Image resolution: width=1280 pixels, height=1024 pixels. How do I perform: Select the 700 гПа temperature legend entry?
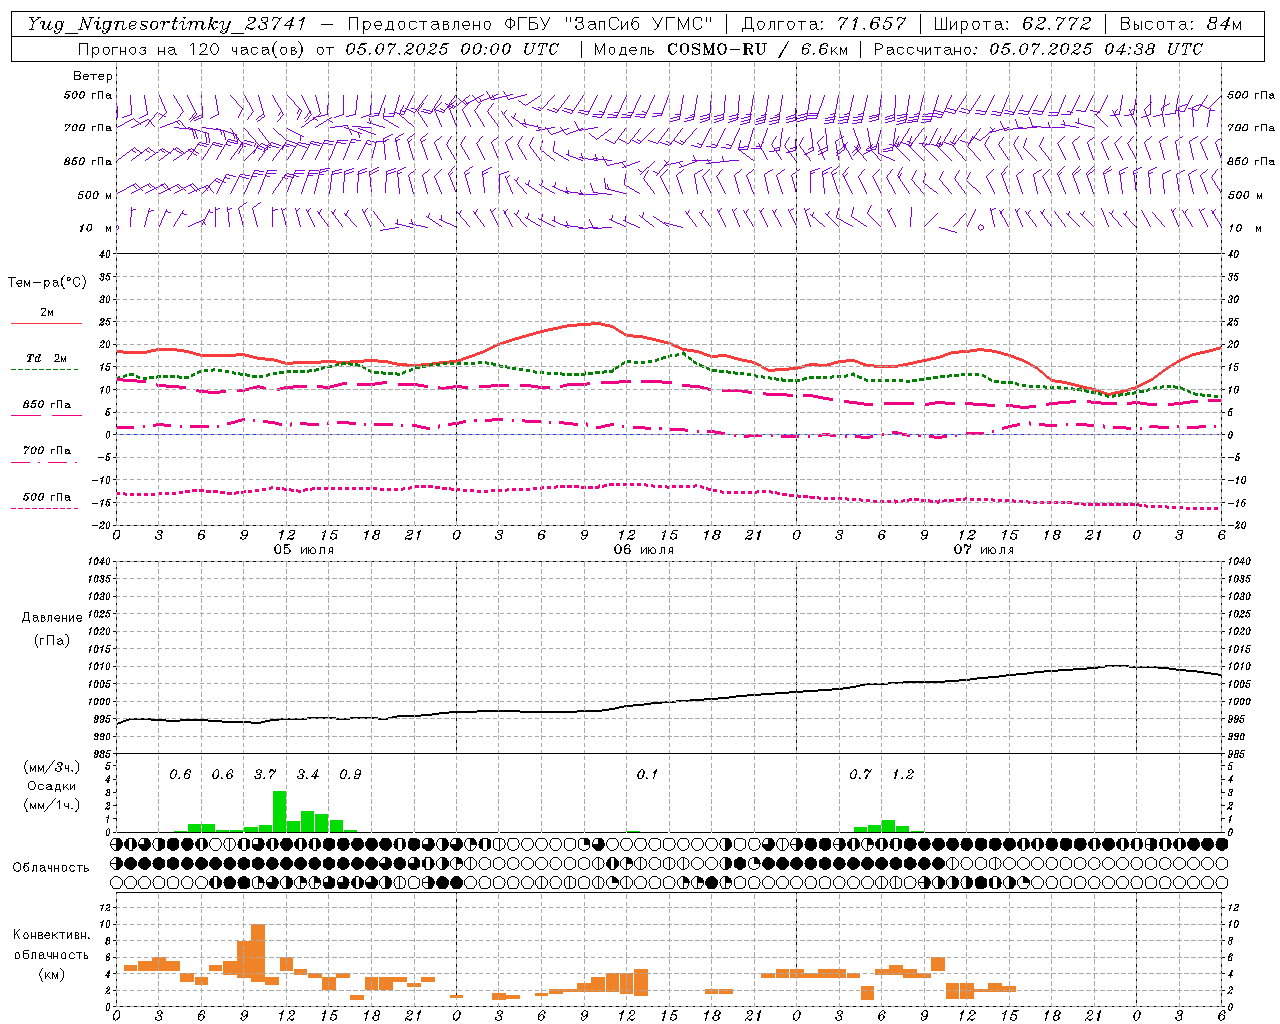pyautogui.click(x=46, y=451)
